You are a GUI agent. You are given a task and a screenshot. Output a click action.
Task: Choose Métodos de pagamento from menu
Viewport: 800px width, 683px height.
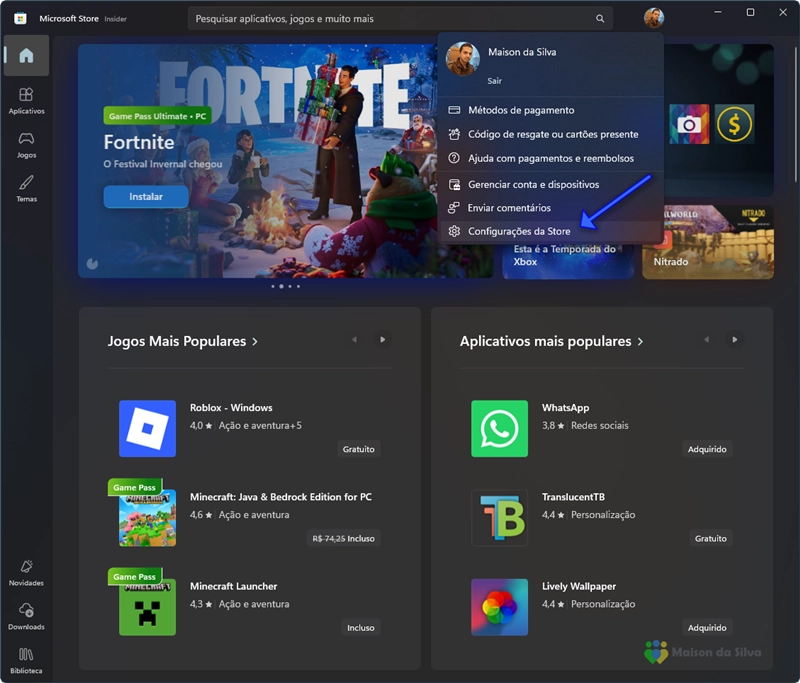(521, 110)
